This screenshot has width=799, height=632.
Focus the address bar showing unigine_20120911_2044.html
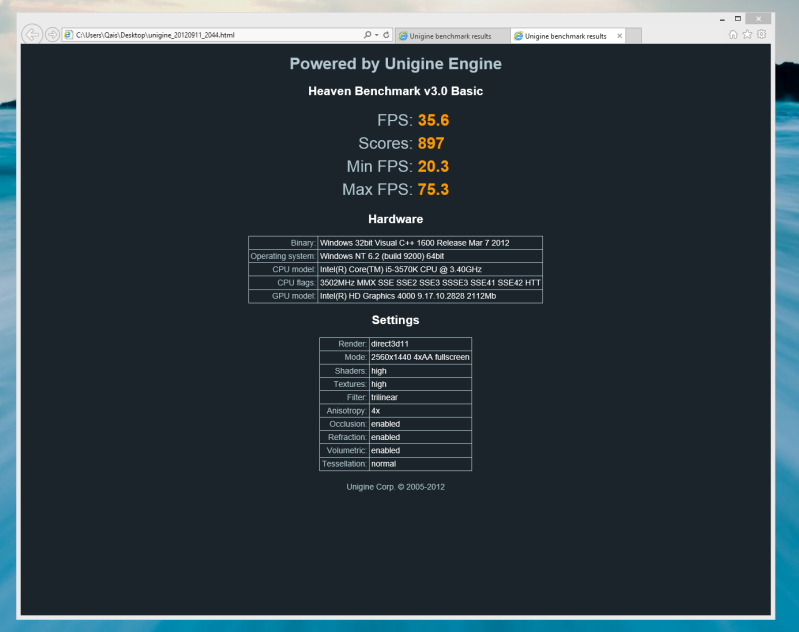pyautogui.click(x=200, y=35)
